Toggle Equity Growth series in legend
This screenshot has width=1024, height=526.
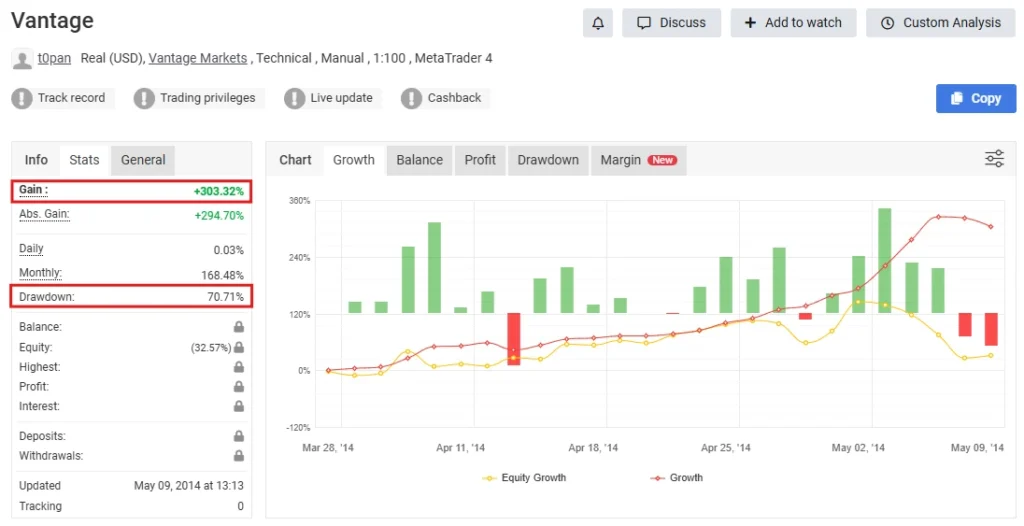tap(524, 478)
